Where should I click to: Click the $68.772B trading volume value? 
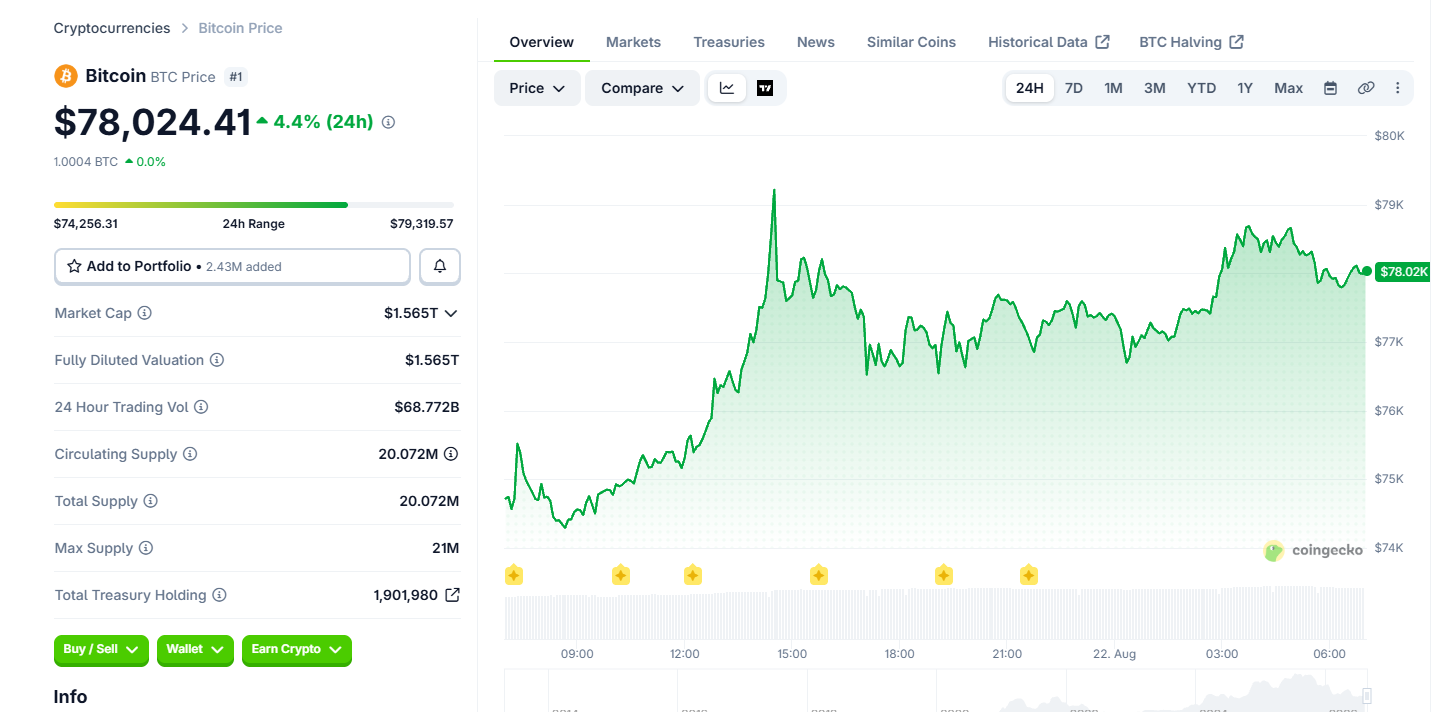point(427,407)
